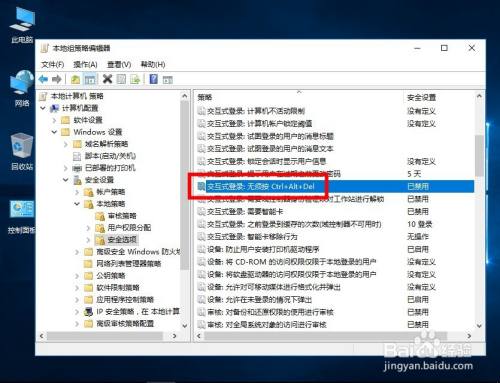Click the Up one level folder icon
The width and height of the screenshot is (500, 383).
pyautogui.click(x=75, y=79)
